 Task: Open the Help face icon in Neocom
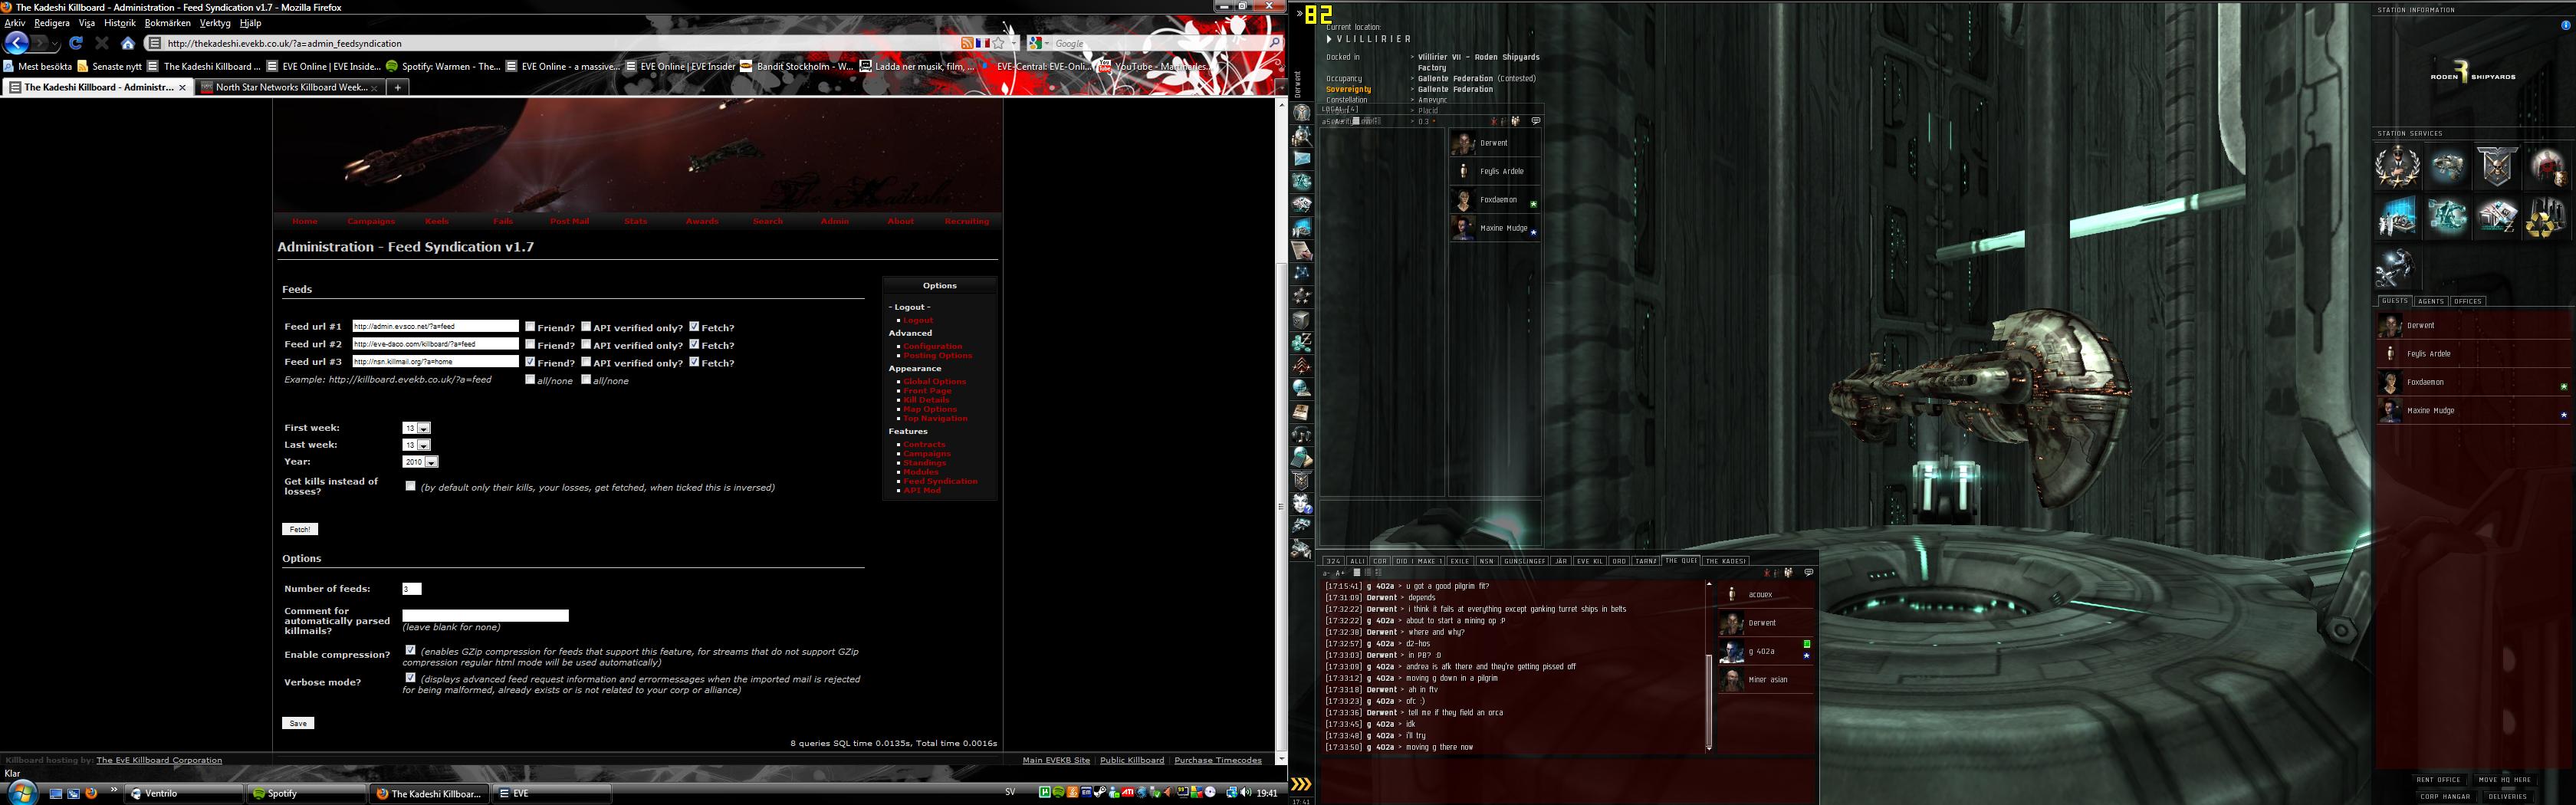coord(1302,504)
